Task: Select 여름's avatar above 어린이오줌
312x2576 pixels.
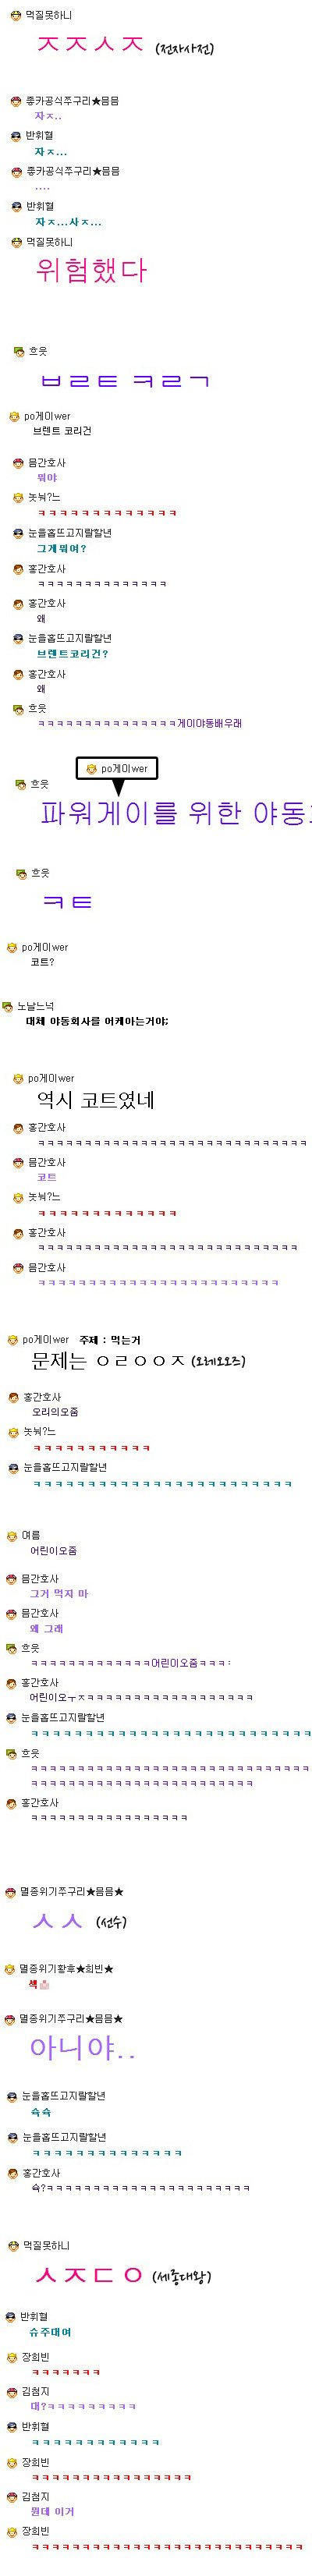Action: point(12,1535)
